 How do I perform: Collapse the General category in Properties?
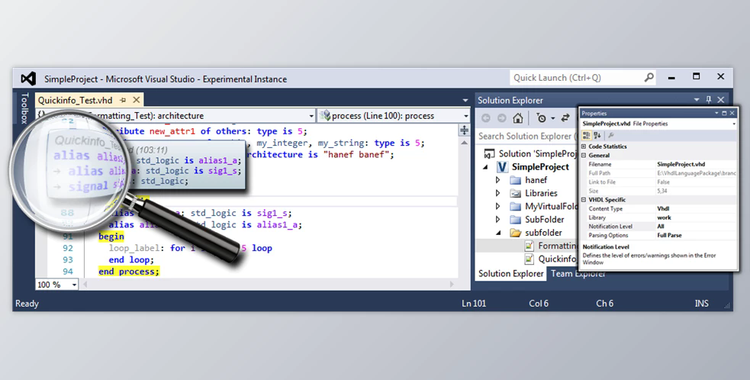point(584,156)
